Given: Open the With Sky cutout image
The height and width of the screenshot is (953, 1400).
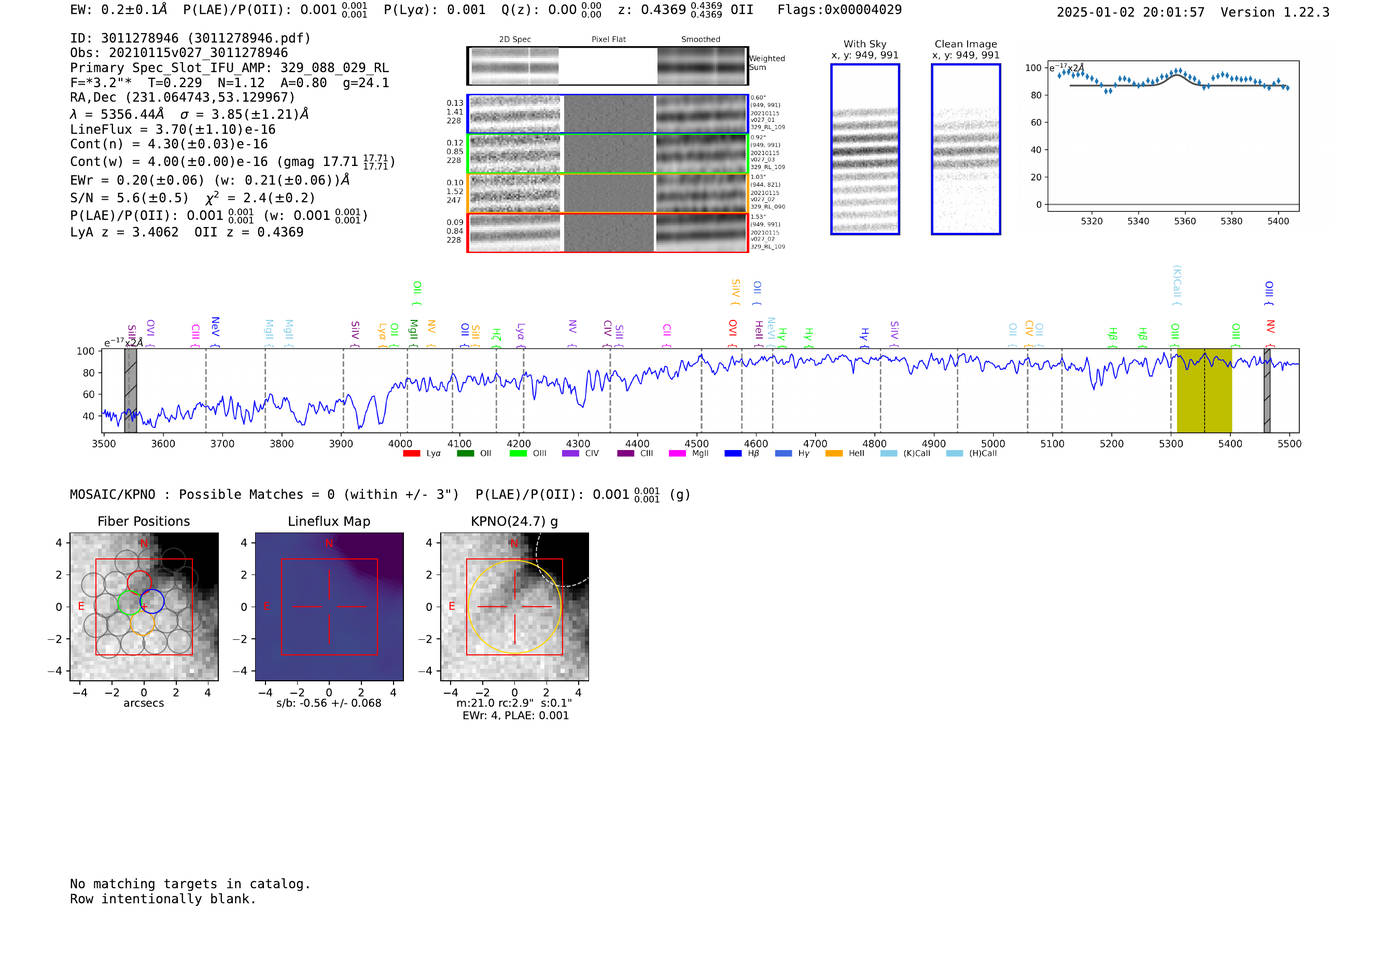Looking at the screenshot, I should click(865, 149).
